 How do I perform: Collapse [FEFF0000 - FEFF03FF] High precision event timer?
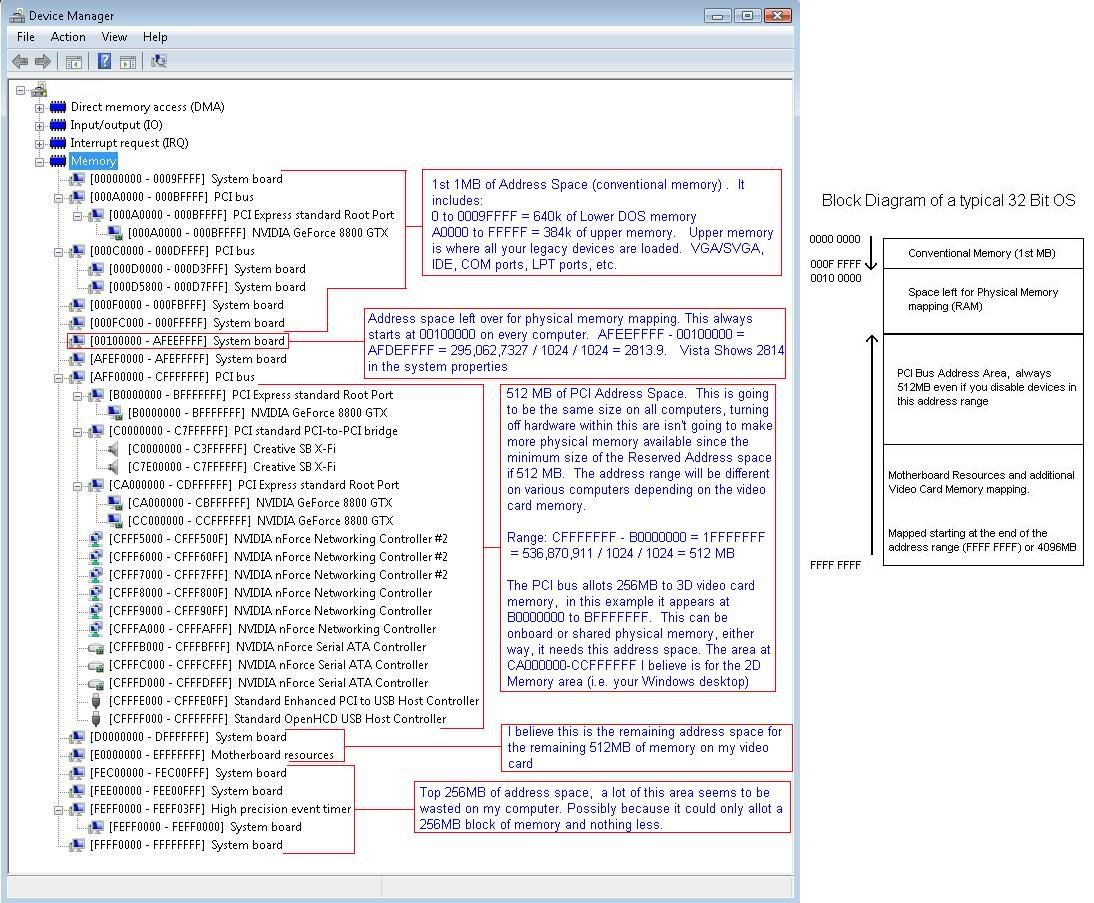pyautogui.click(x=59, y=809)
